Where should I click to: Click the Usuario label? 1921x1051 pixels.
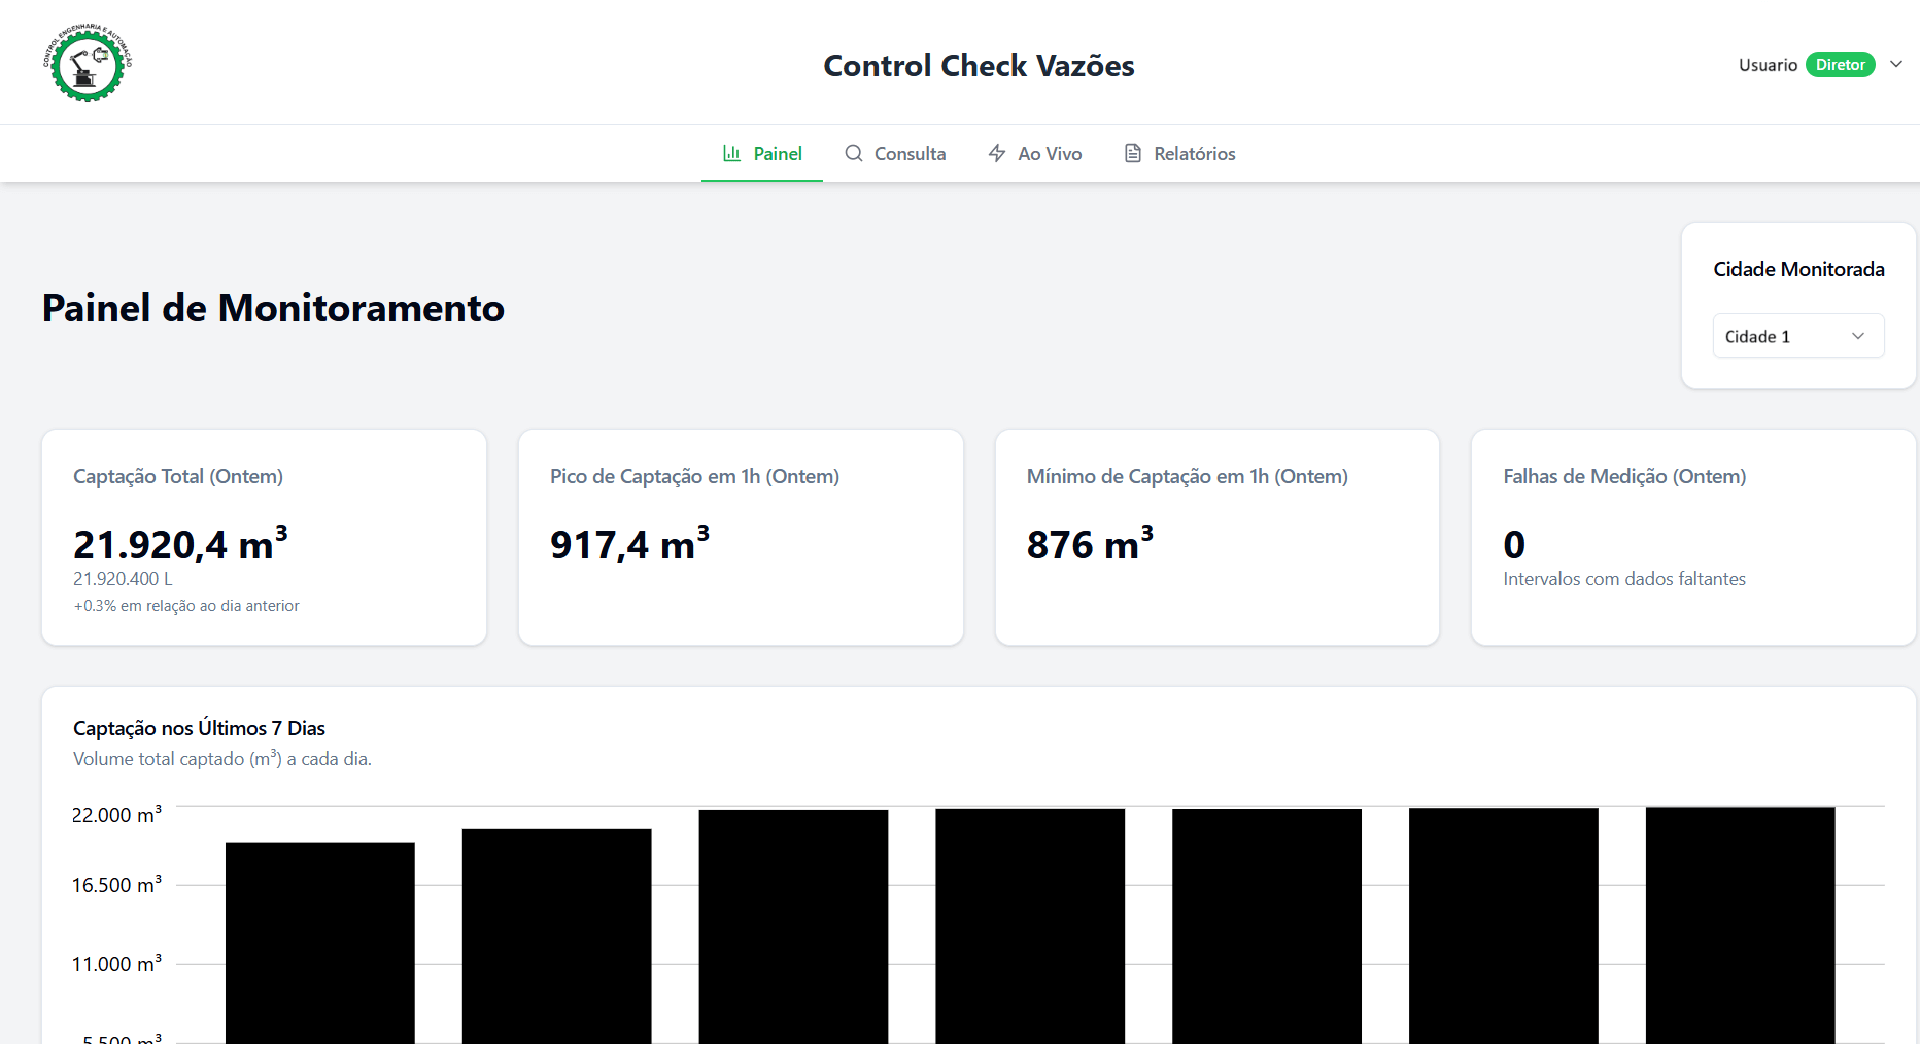tap(1768, 65)
